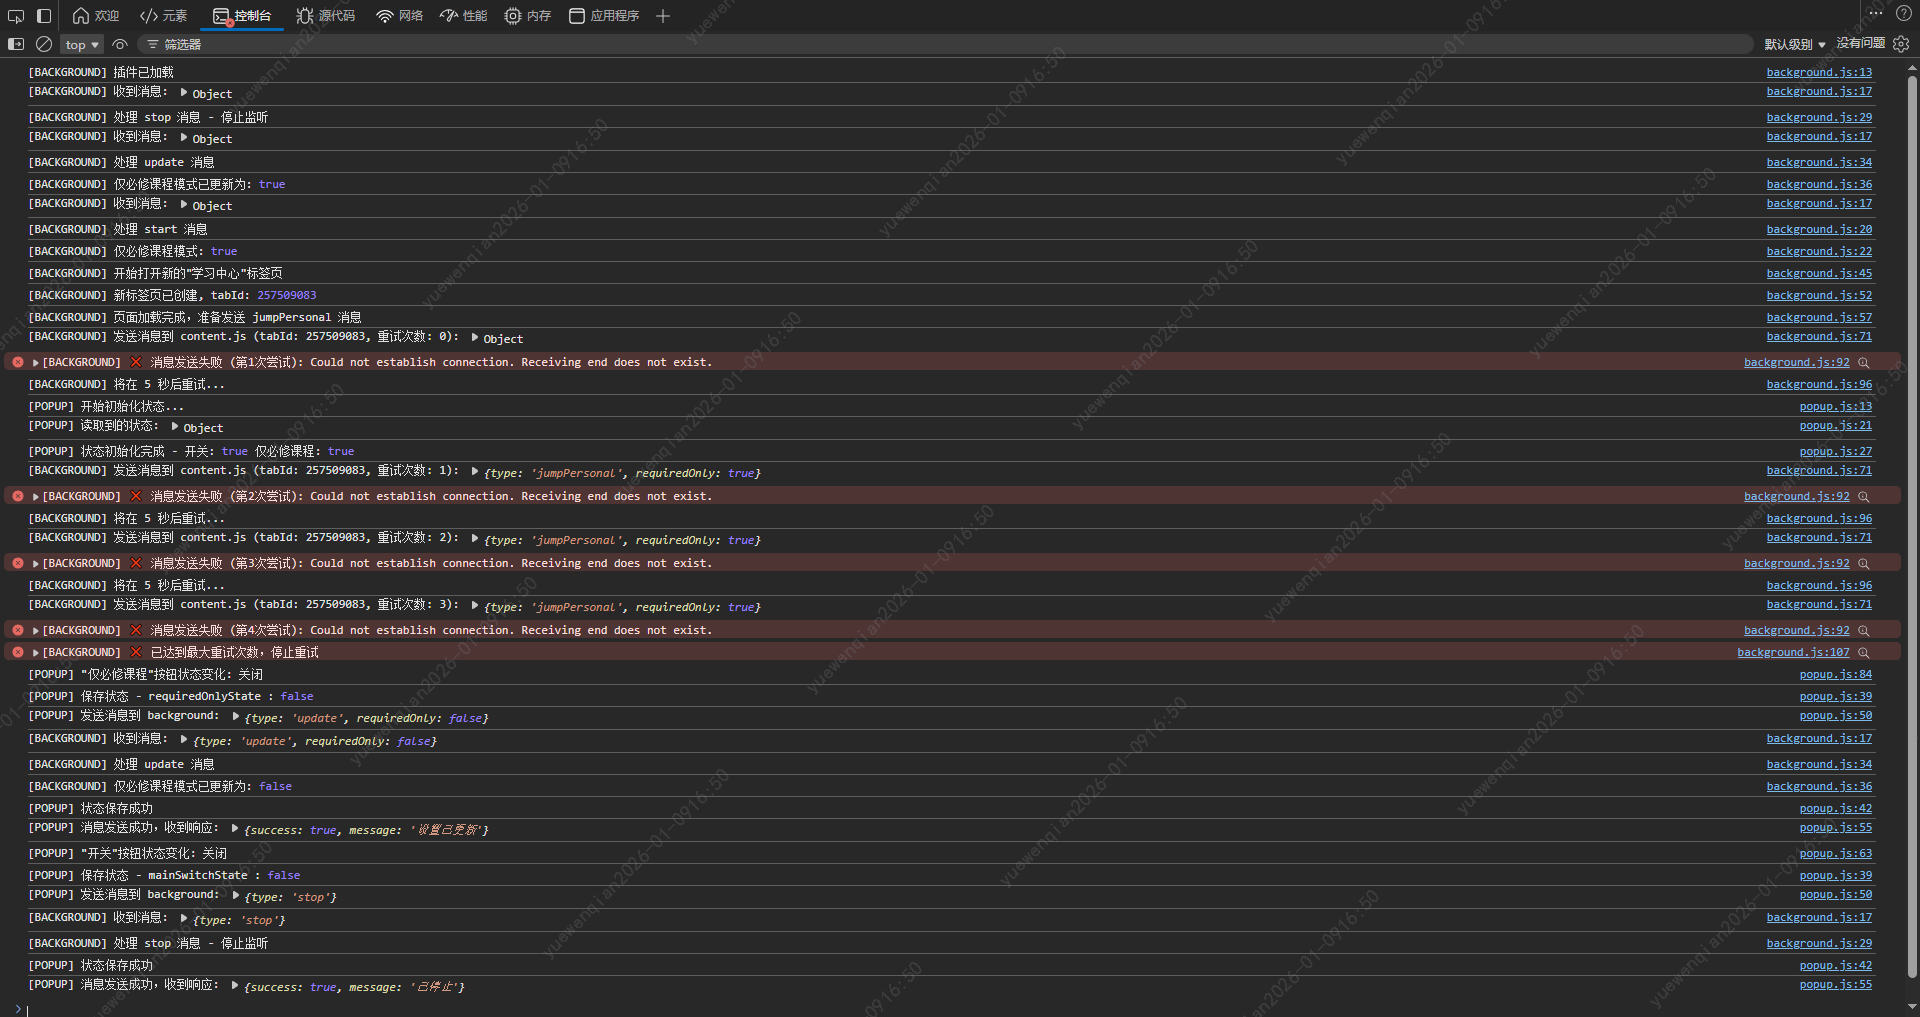The image size is (1920, 1017).
Task: Open the three-dots customize DevTools menu
Action: [1875, 14]
